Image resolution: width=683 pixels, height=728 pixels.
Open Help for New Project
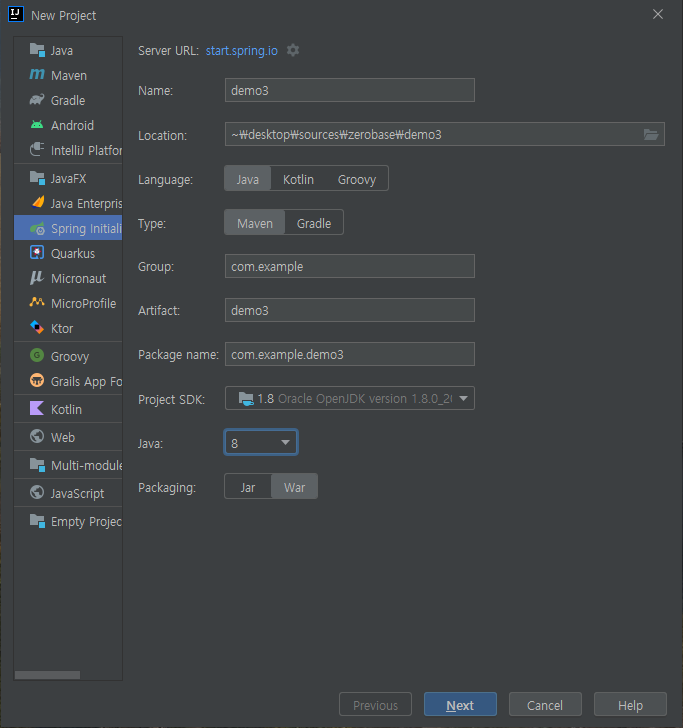(x=630, y=705)
